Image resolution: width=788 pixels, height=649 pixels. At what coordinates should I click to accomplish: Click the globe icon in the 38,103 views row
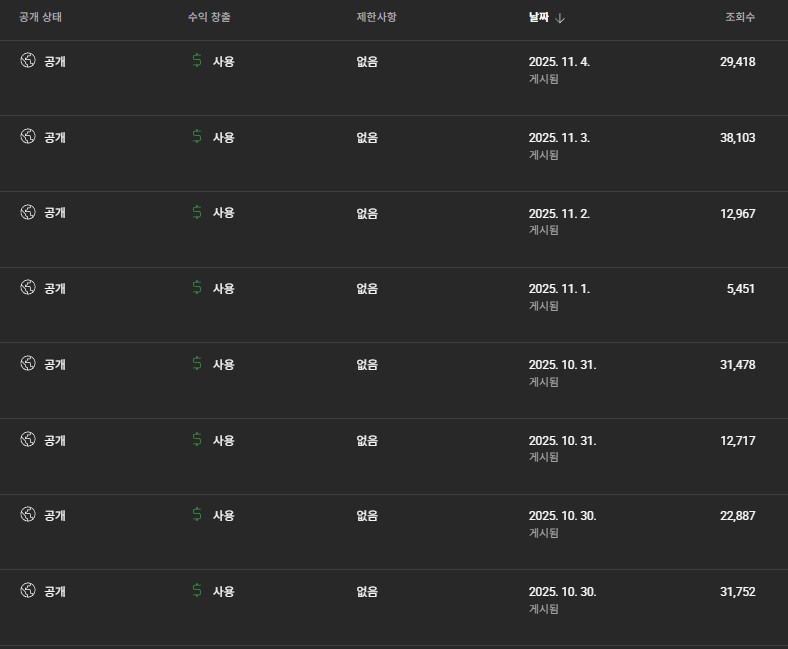[28, 137]
